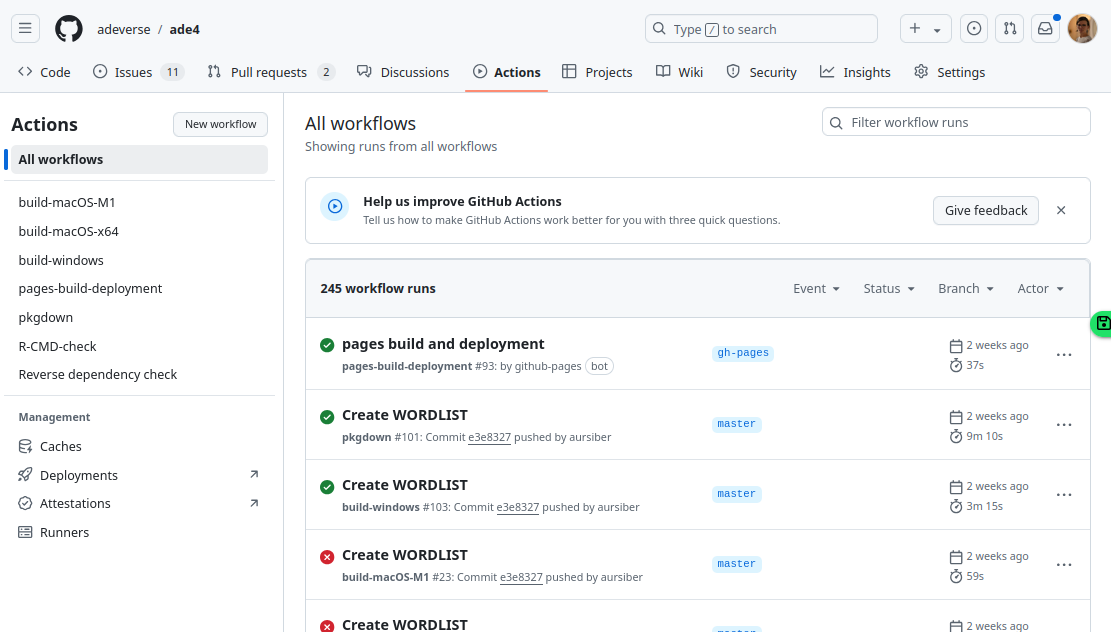Viewport: 1111px width, 632px height.
Task: Open Attestations external link arrow
Action: (x=254, y=503)
